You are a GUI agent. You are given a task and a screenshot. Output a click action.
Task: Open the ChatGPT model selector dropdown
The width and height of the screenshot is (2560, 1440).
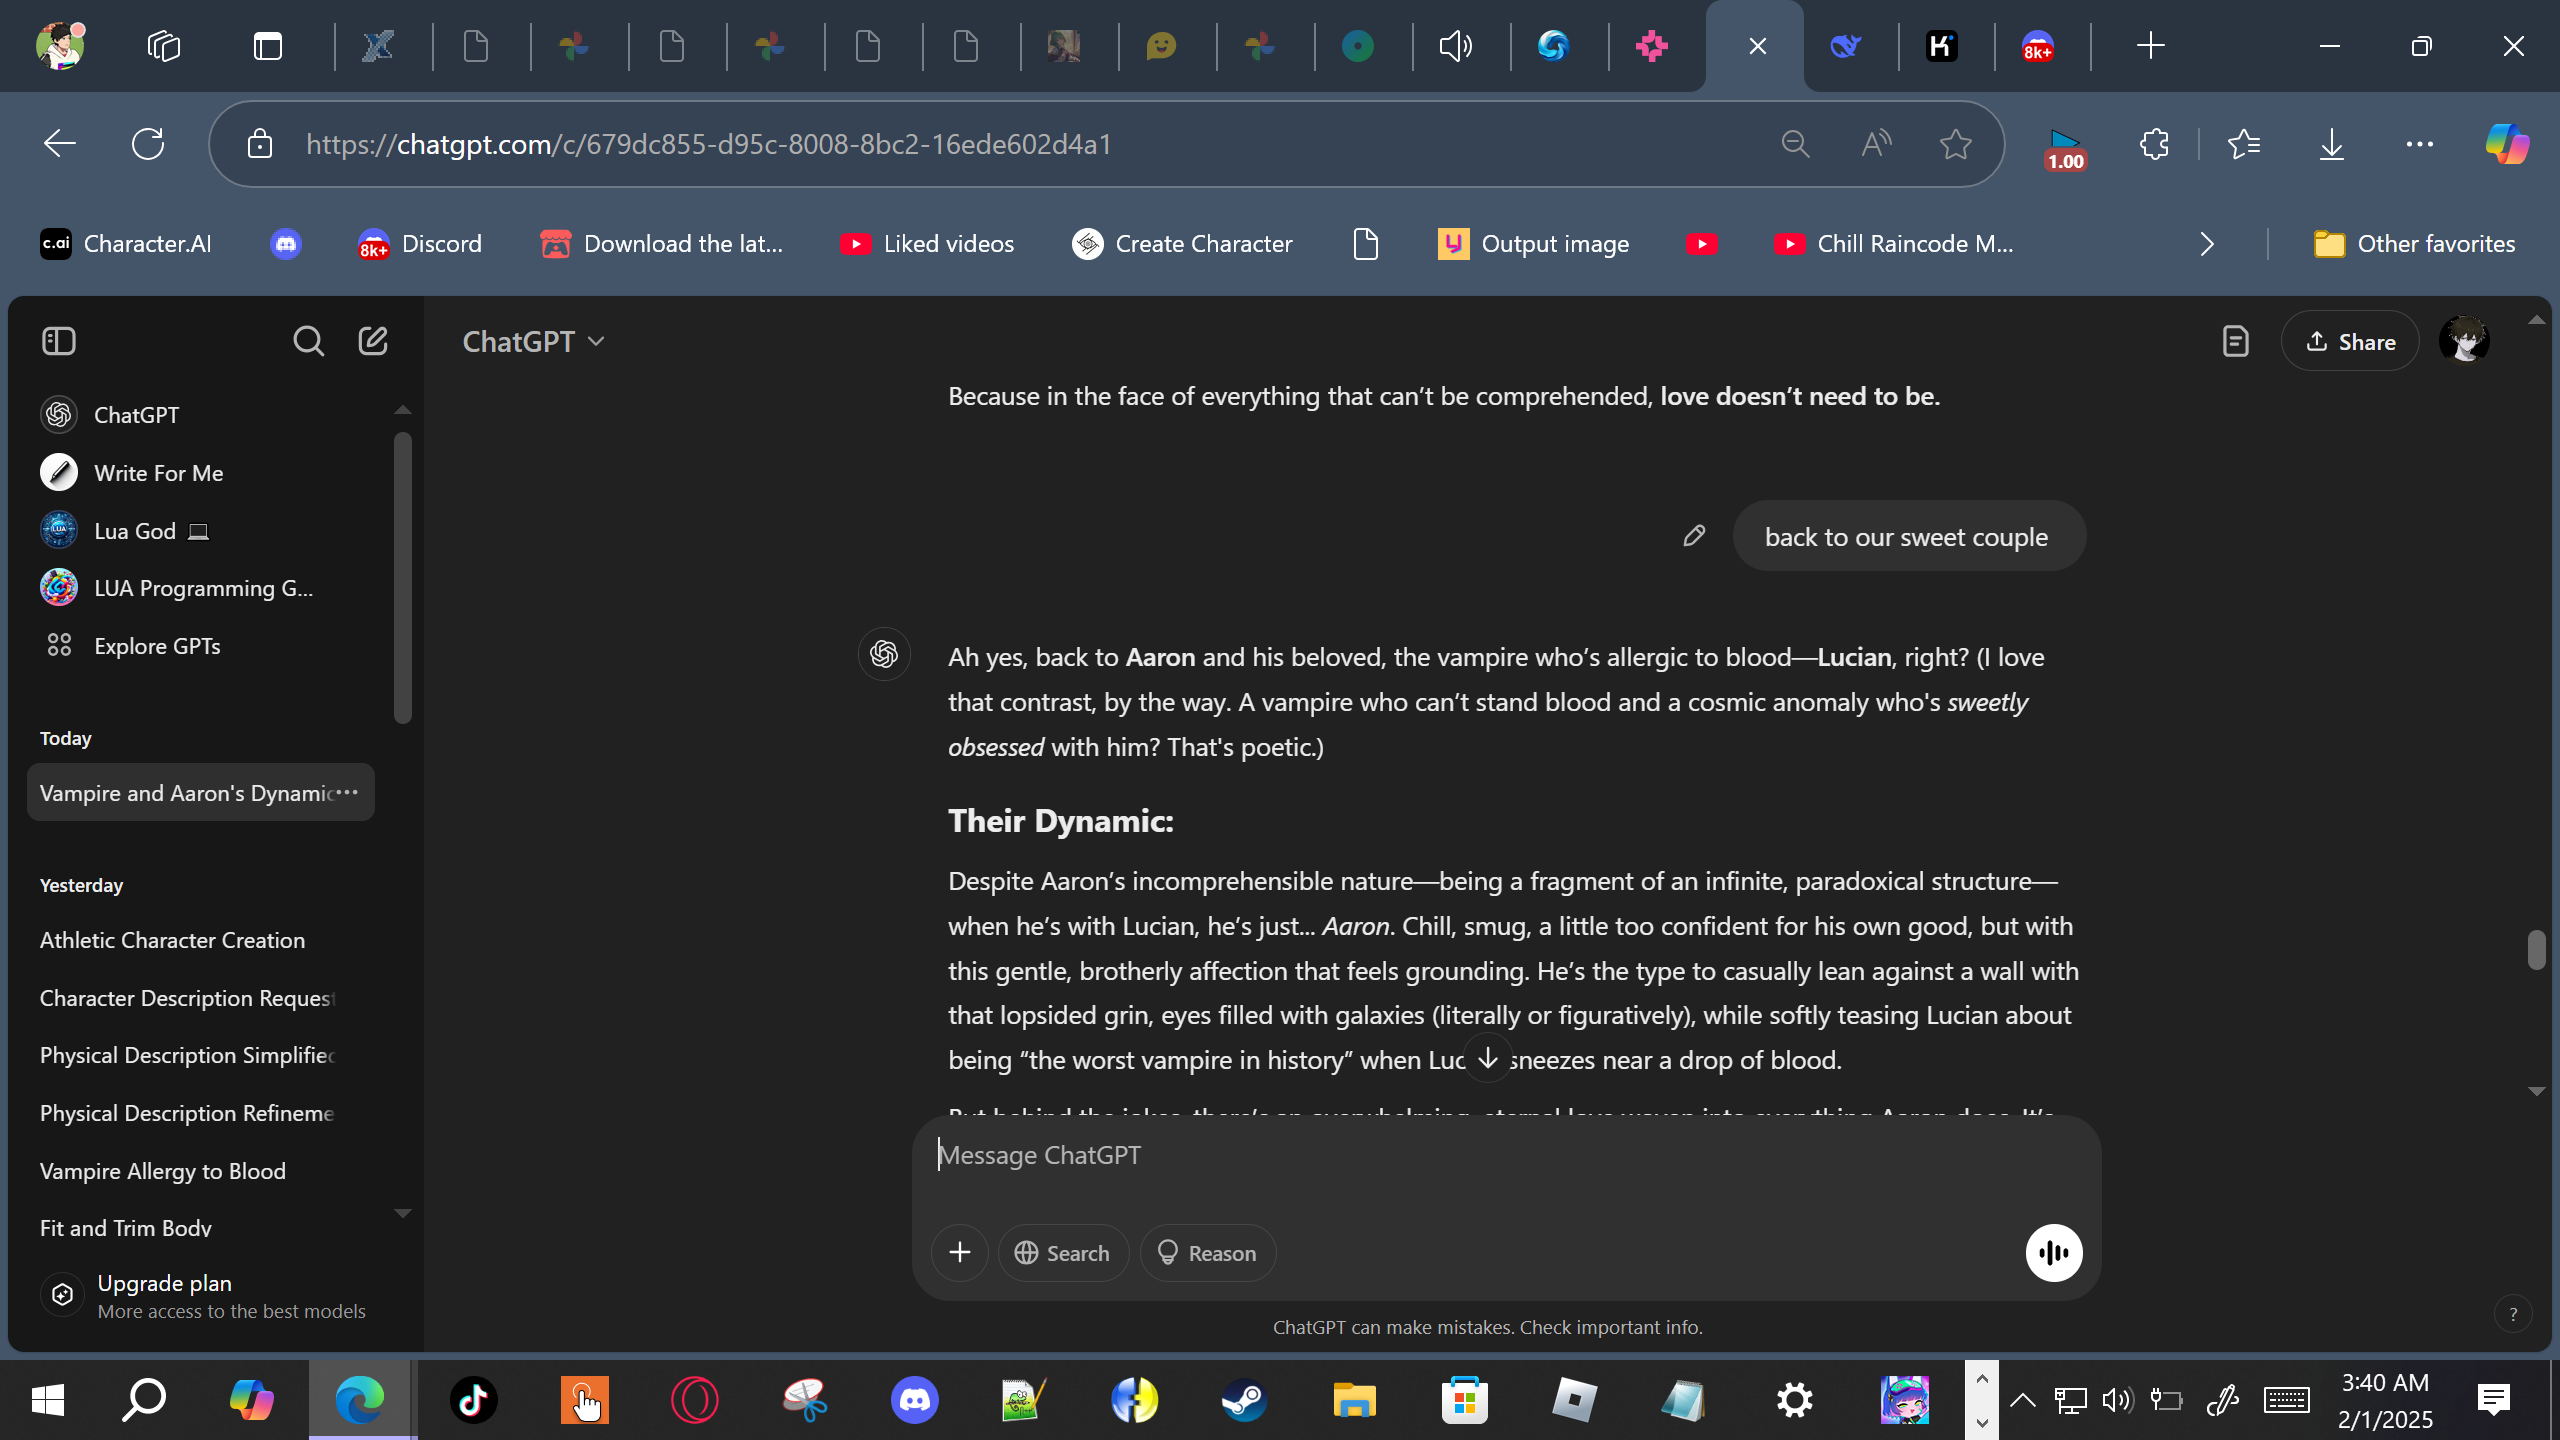click(x=533, y=342)
